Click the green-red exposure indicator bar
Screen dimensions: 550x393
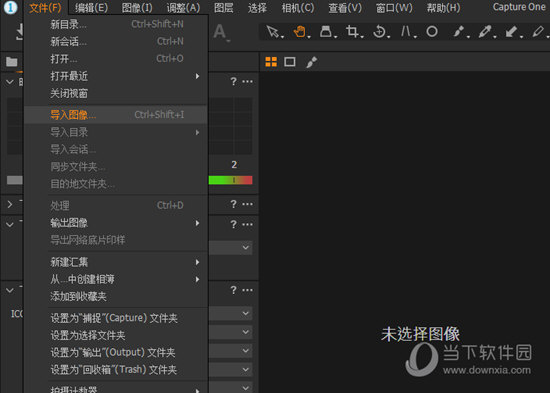point(230,180)
